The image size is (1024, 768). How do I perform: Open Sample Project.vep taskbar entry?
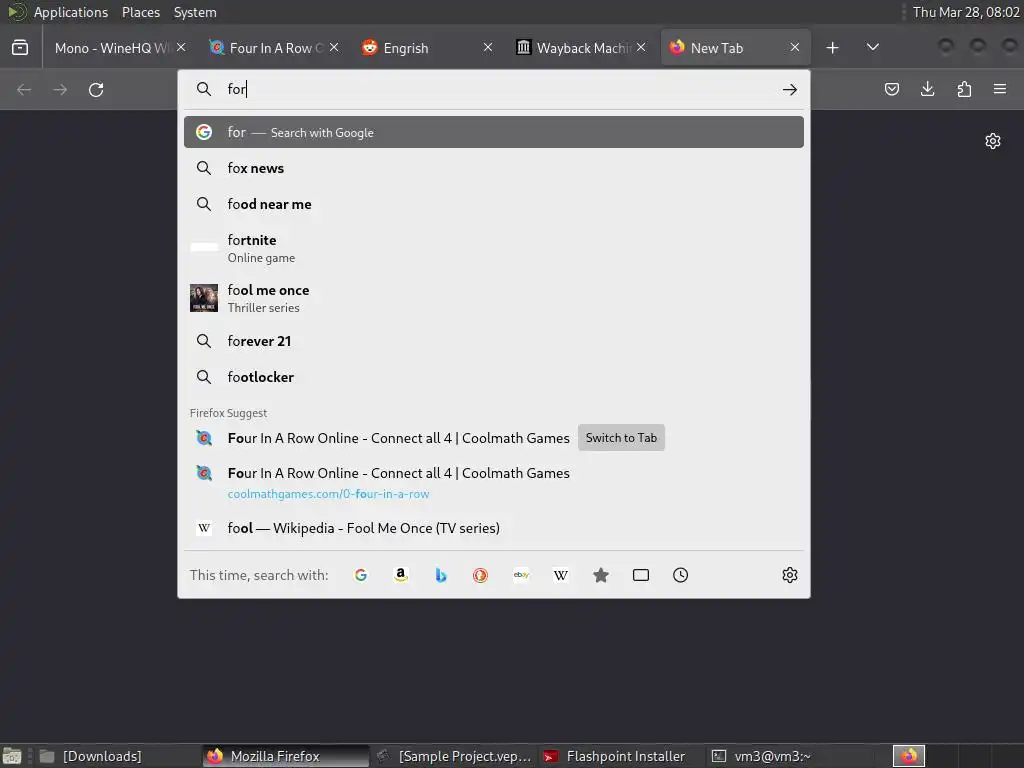(x=455, y=756)
